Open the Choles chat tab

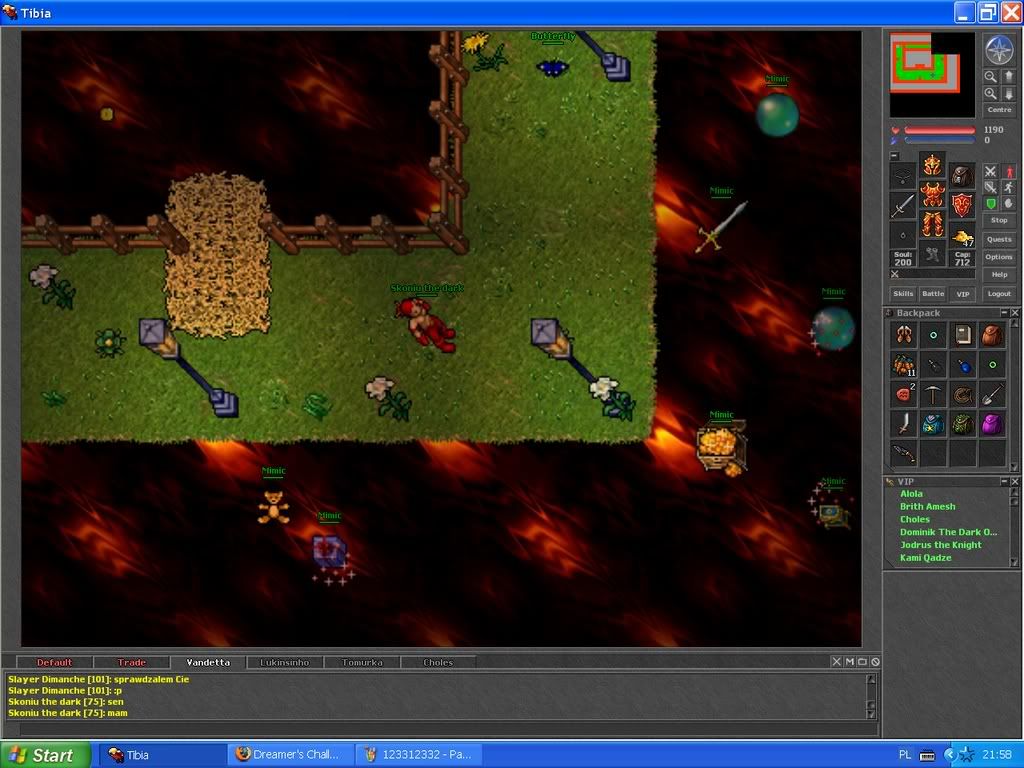[438, 662]
